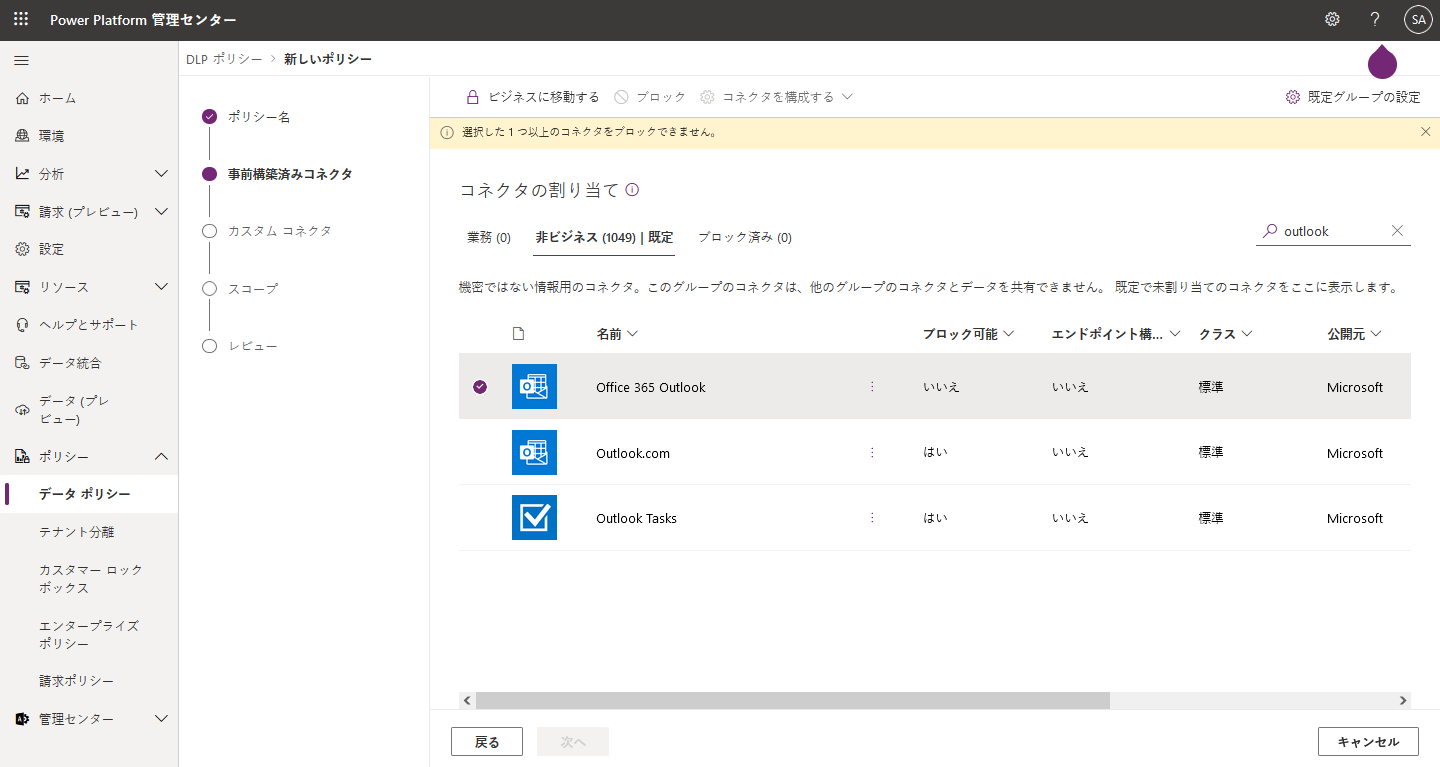Click the scrollbar left arrow
Viewport: 1440px width, 767px height.
click(467, 700)
